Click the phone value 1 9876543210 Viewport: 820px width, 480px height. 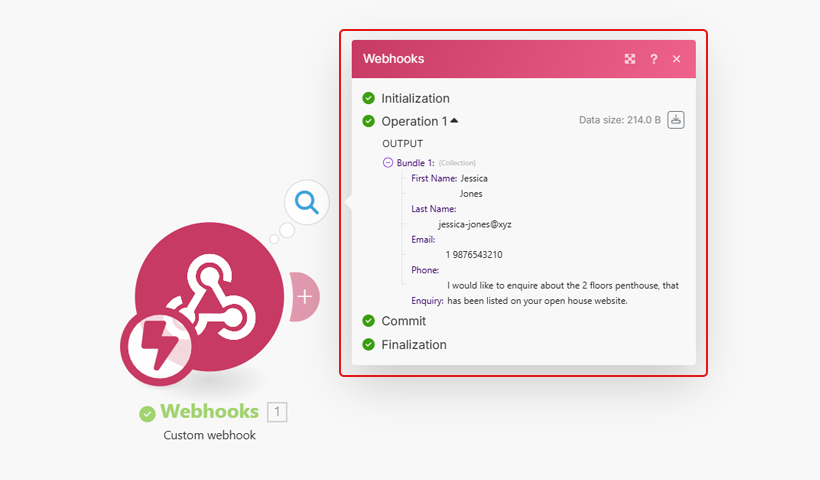click(x=474, y=255)
